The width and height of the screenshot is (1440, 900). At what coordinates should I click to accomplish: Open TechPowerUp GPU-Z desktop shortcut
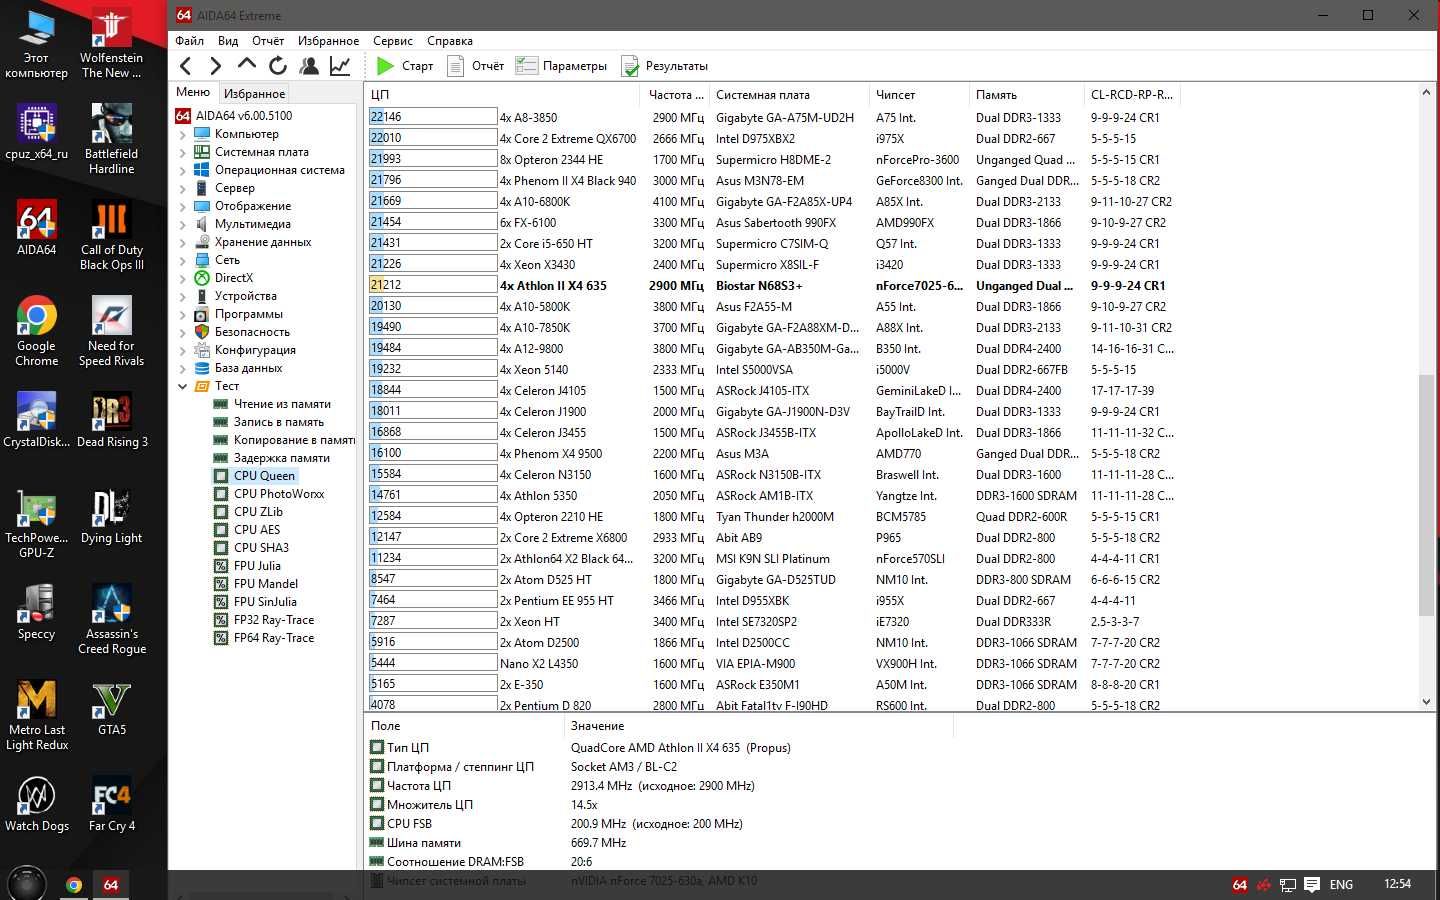point(36,523)
